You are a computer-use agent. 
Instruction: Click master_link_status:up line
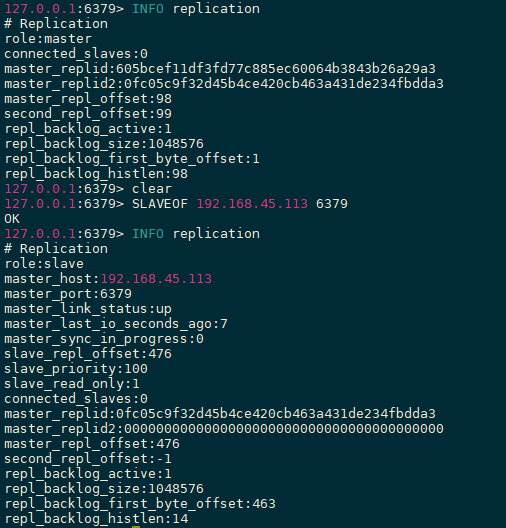click(x=88, y=309)
